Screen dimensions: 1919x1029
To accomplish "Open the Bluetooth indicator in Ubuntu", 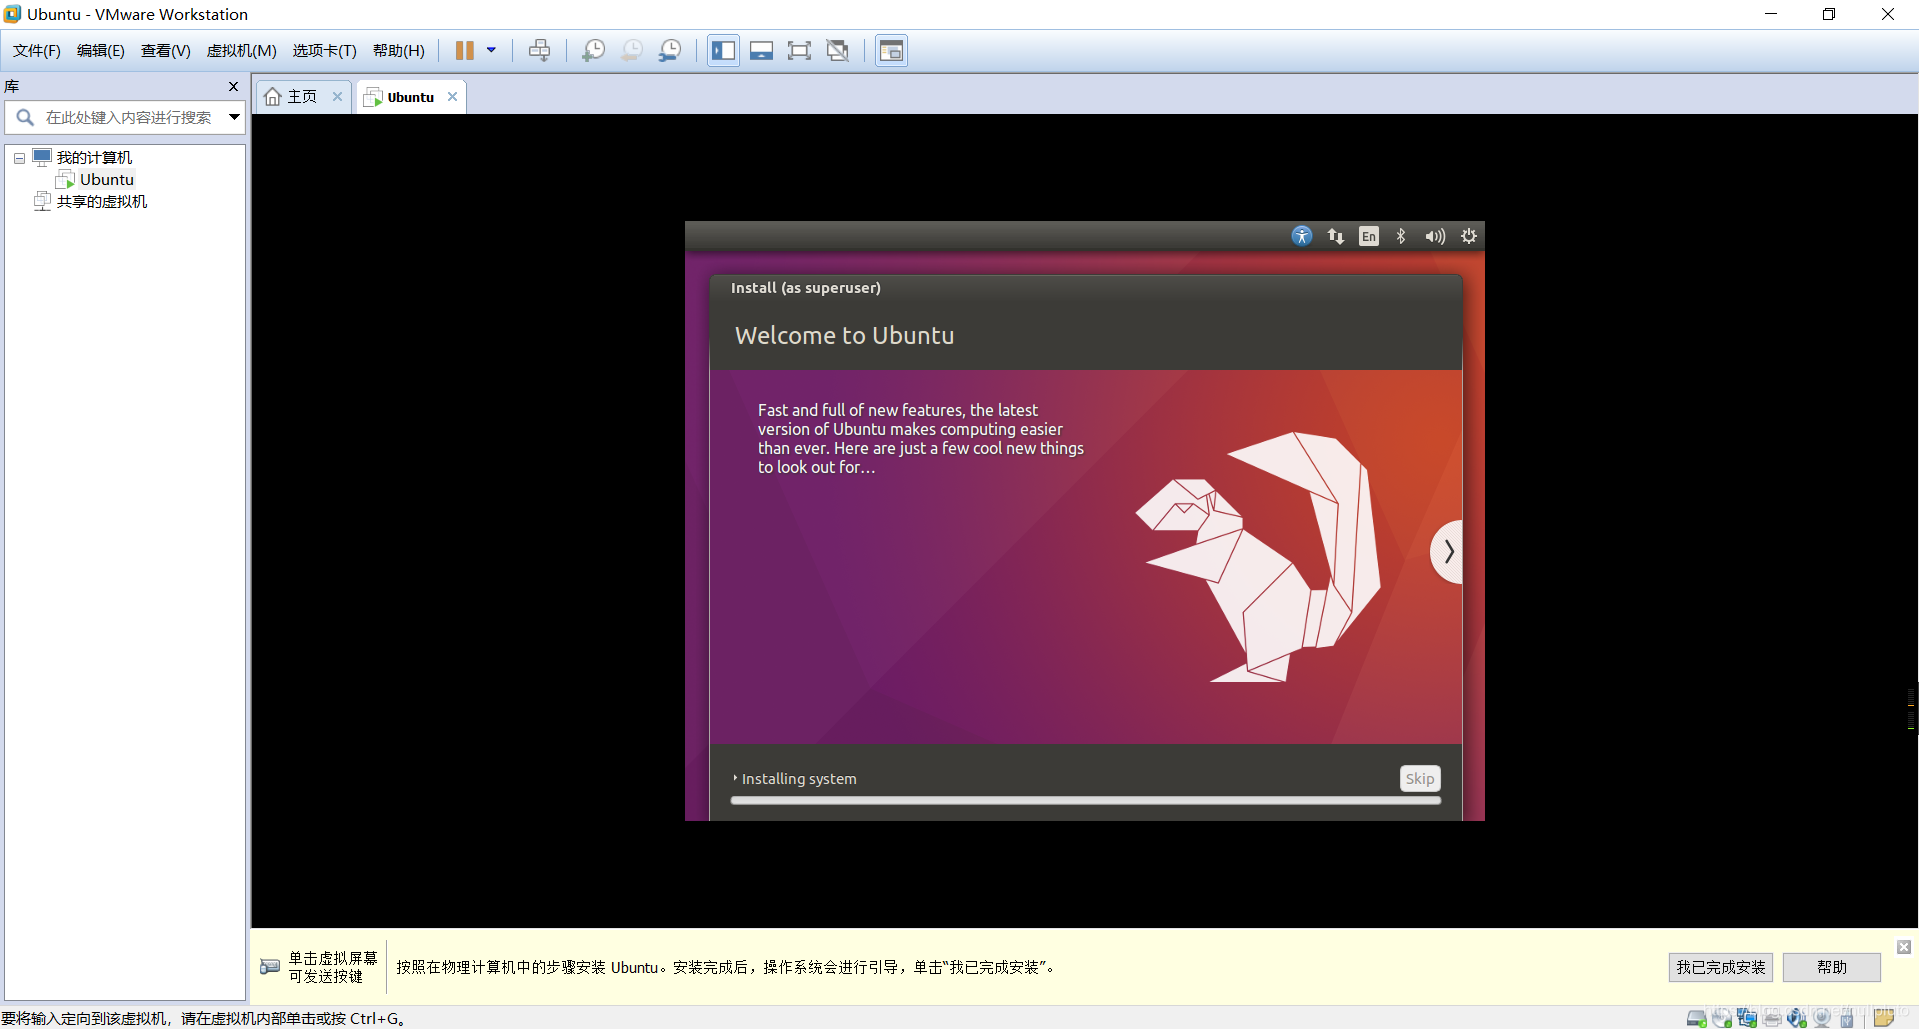I will click(x=1401, y=236).
